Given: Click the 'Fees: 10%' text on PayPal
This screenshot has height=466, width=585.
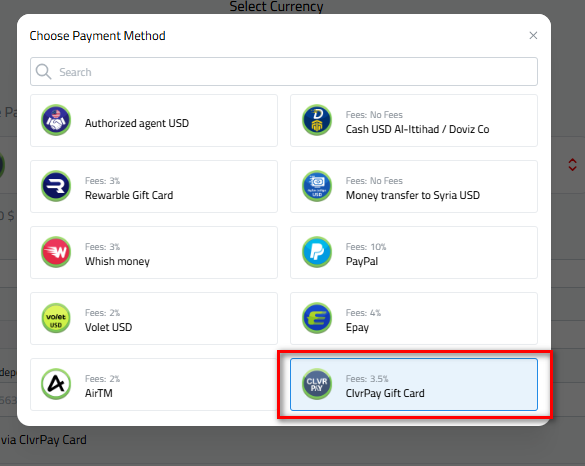Looking at the screenshot, I should [x=366, y=247].
